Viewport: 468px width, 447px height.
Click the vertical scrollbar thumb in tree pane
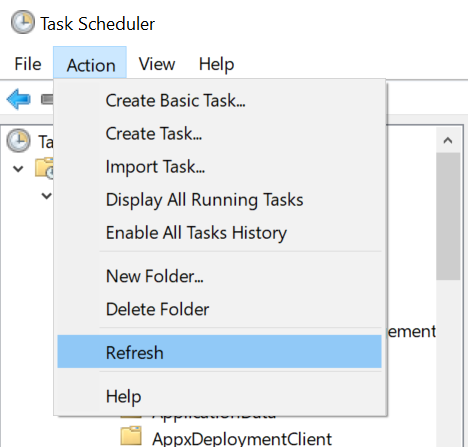448,216
